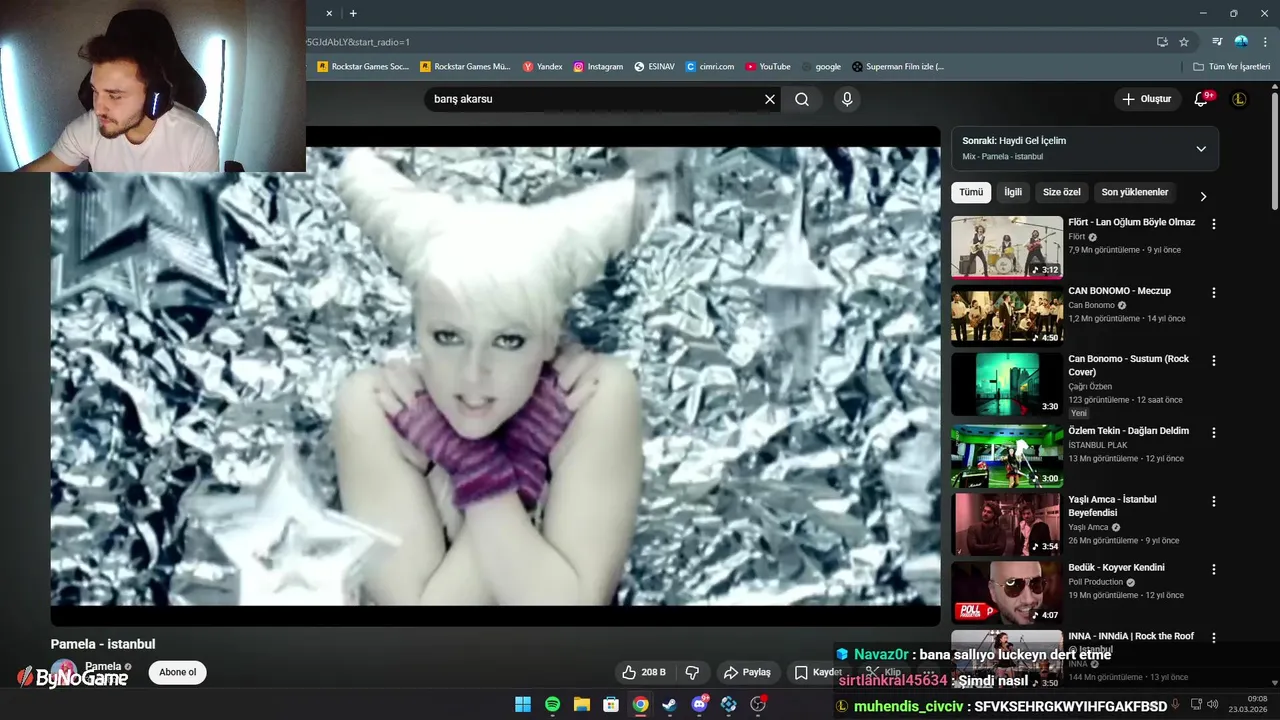The image size is (1280, 720).
Task: Open the Yandex bookmark
Action: pyautogui.click(x=543, y=67)
